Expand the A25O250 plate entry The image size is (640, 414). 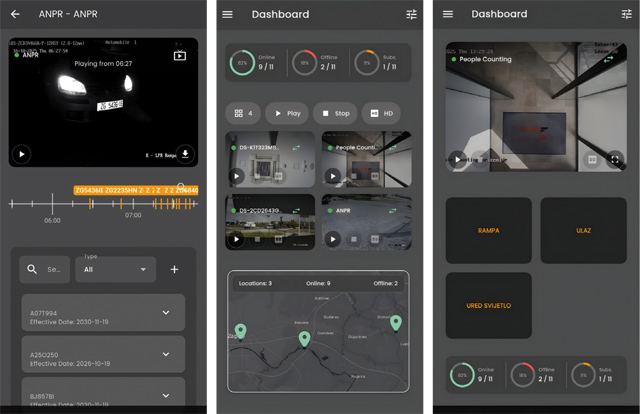(166, 354)
